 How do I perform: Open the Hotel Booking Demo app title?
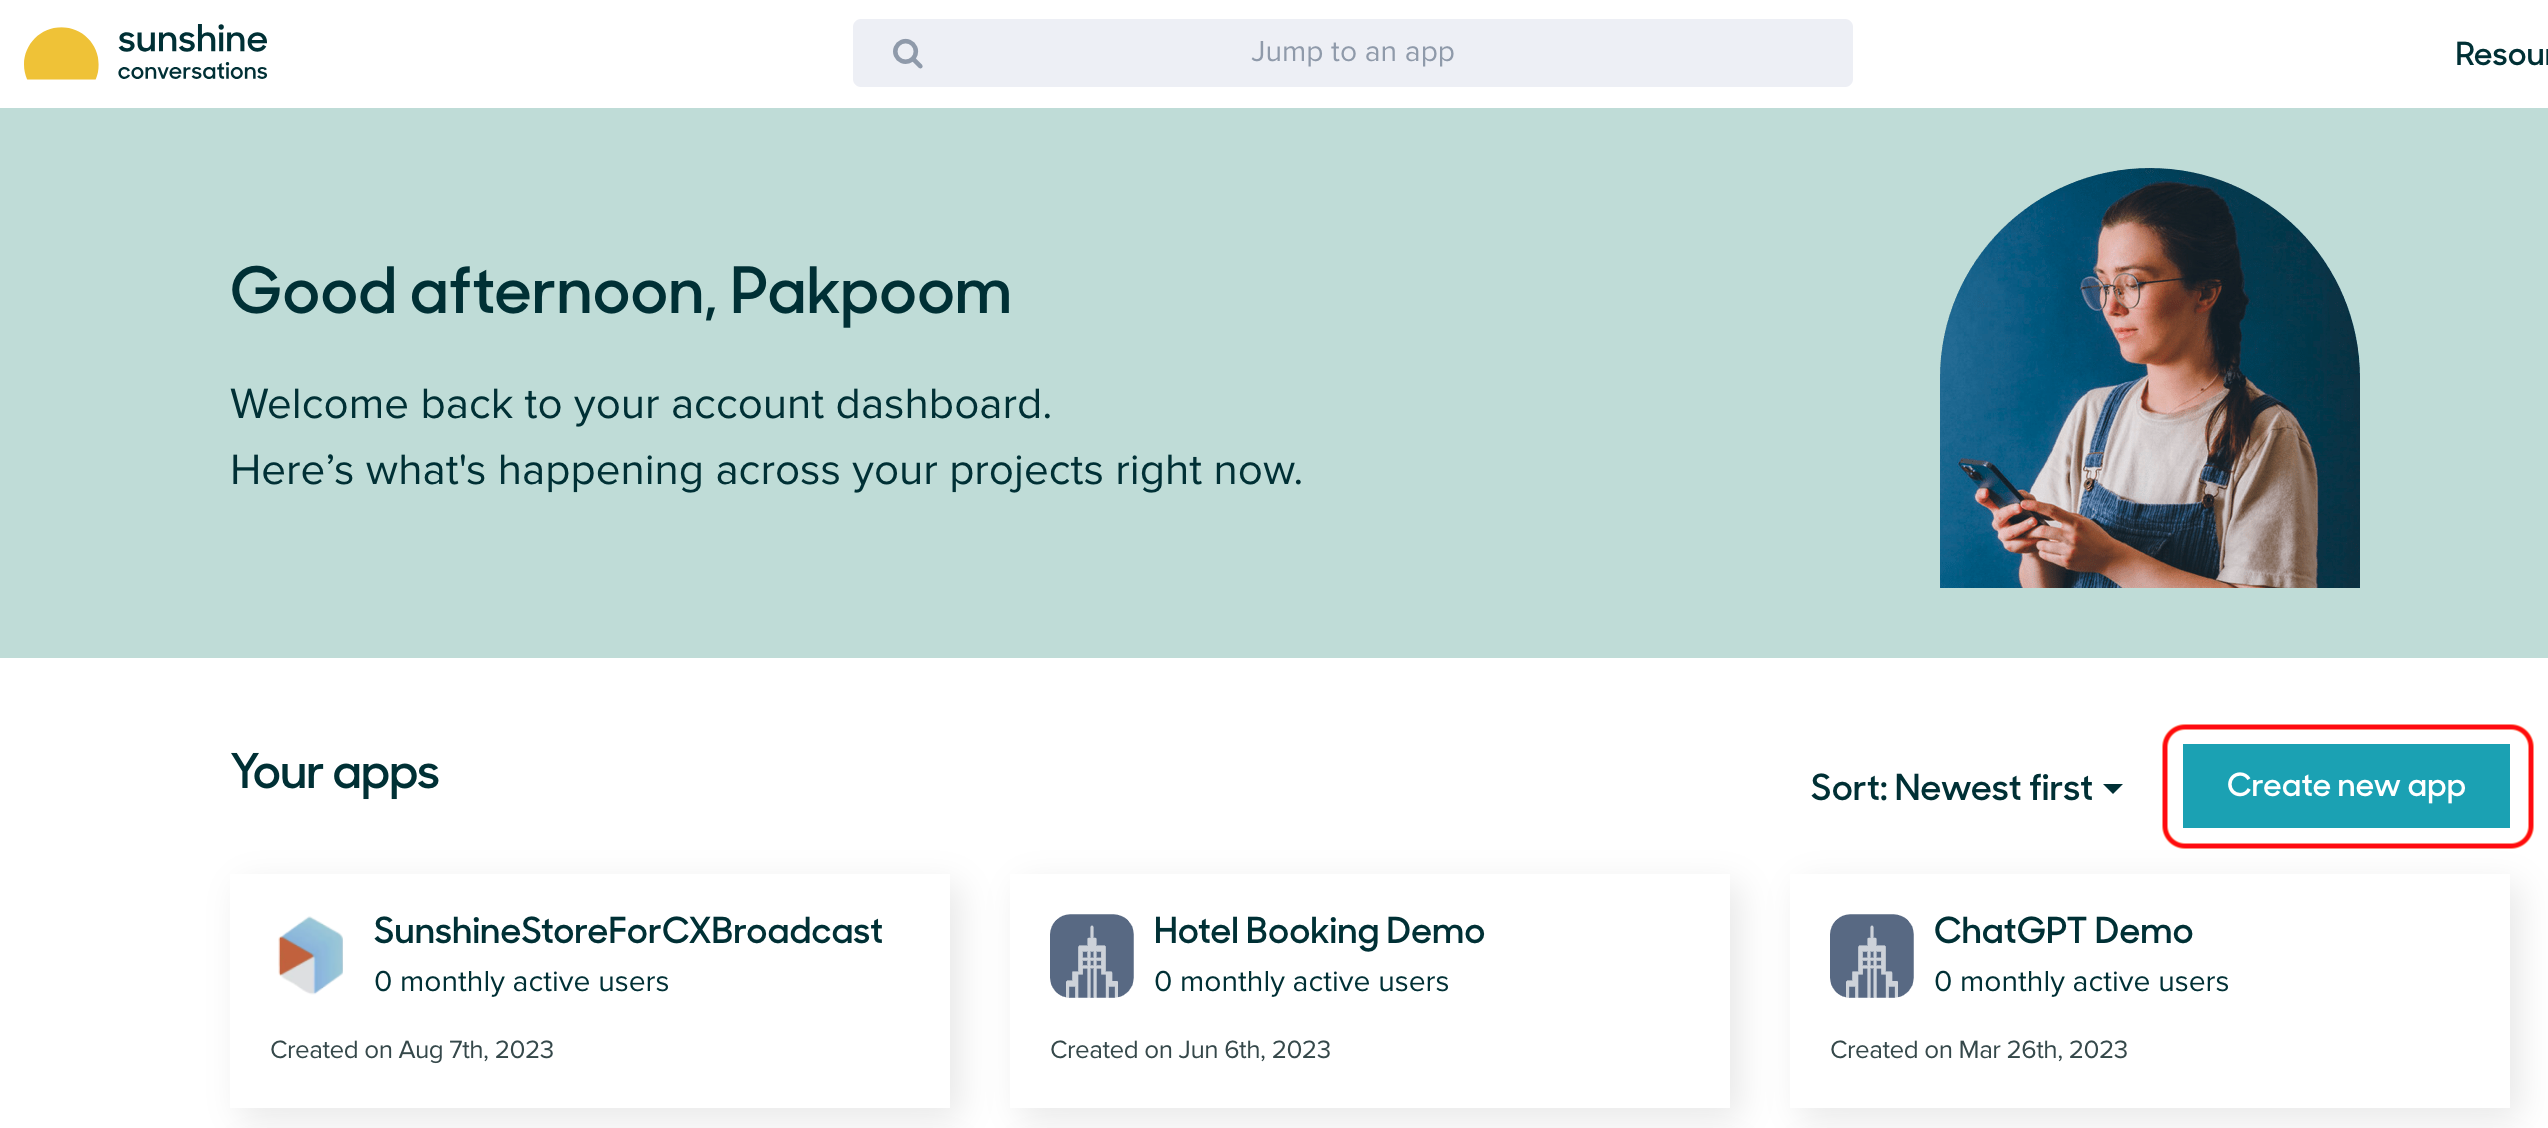point(1319,931)
